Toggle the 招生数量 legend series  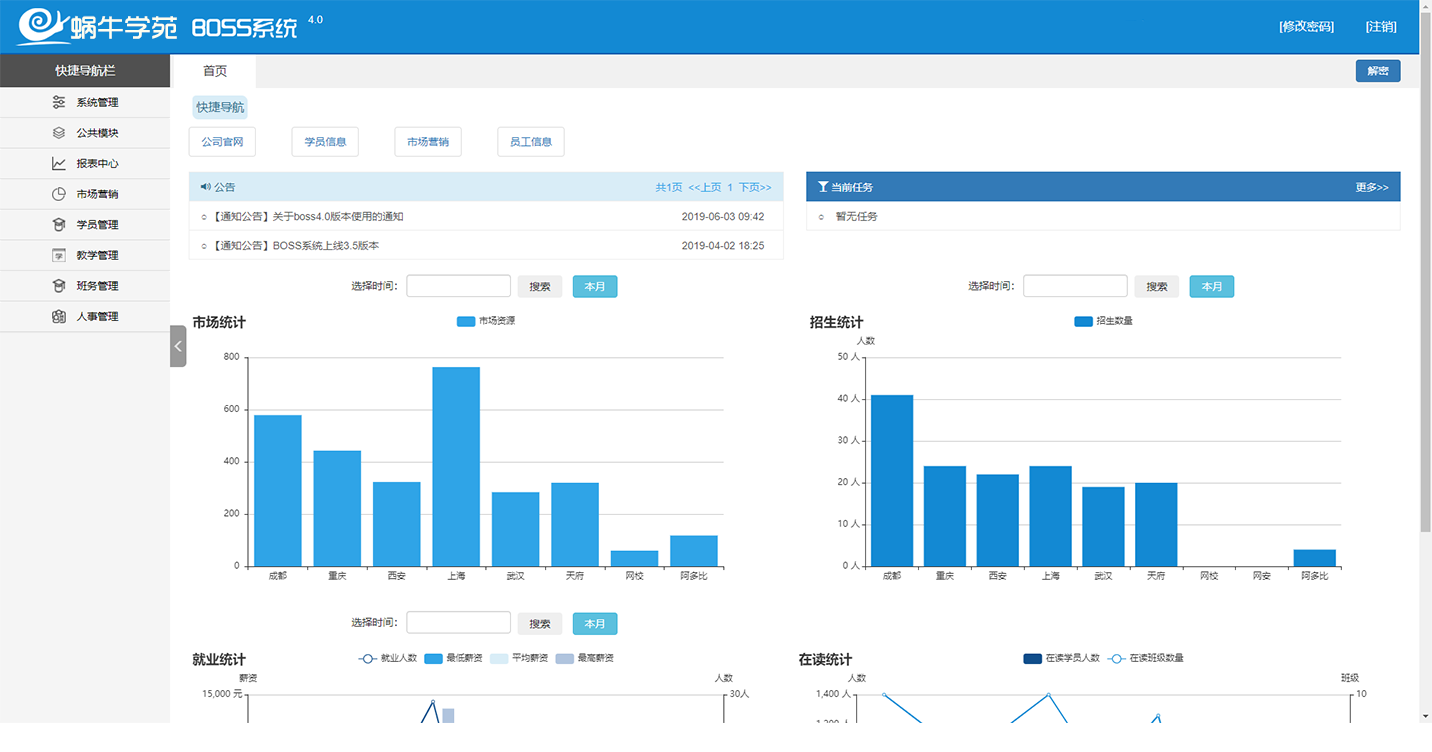click(x=1103, y=321)
